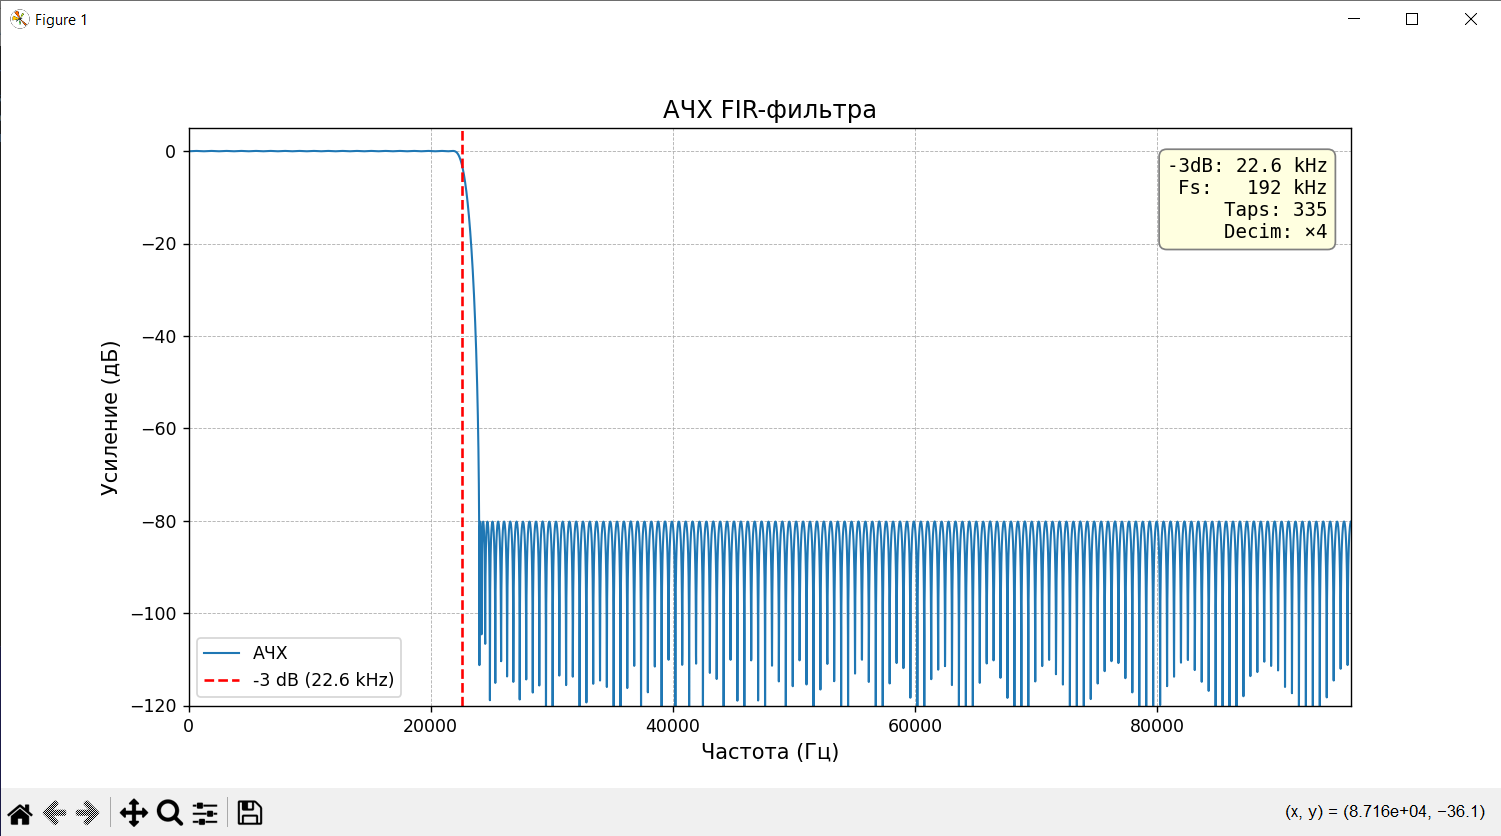Click the y-axis label Усиление (дБ)
The width and height of the screenshot is (1501, 836).
click(109, 418)
